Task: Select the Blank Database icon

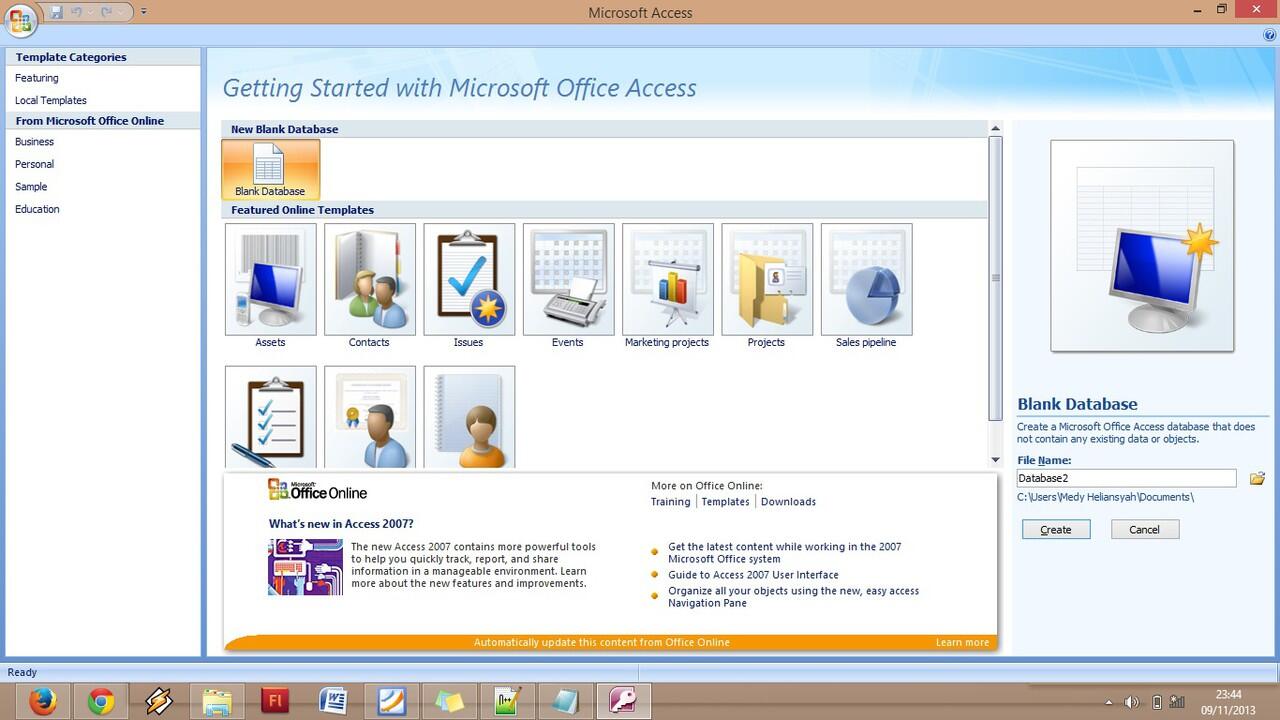Action: [270, 168]
